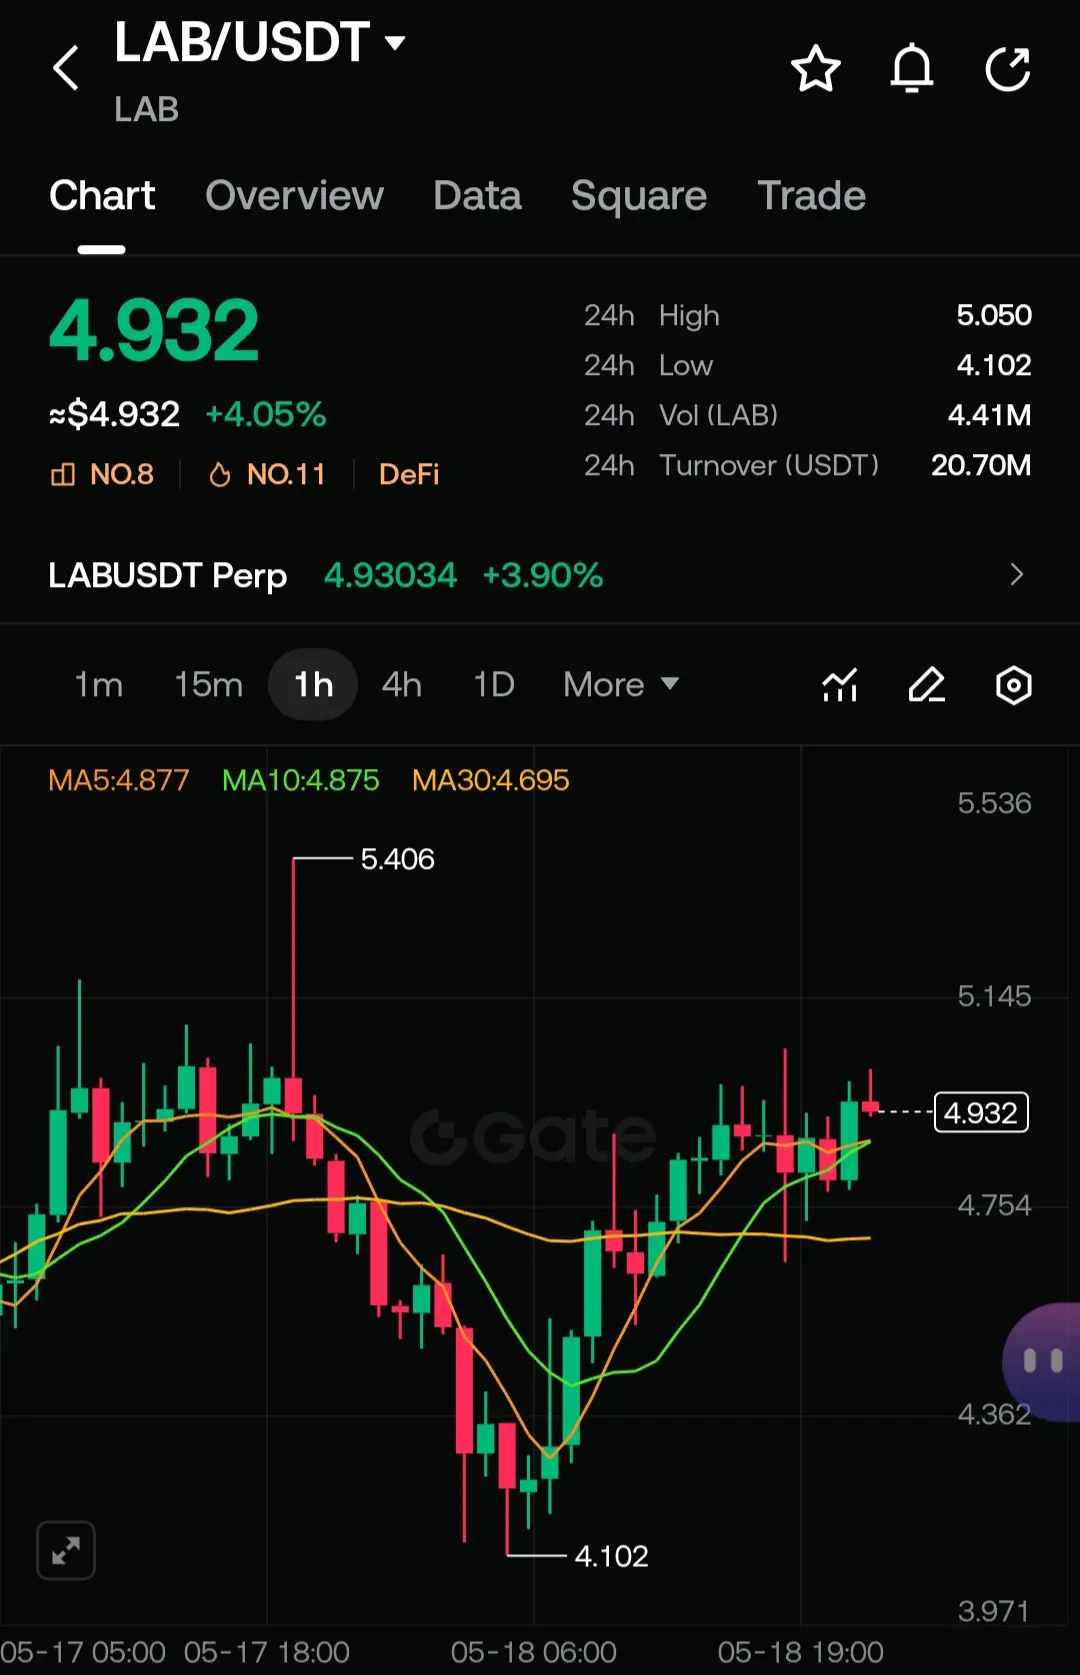Tap the 5.145 price axis label
Screen dimensions: 1080x1675
click(x=994, y=996)
